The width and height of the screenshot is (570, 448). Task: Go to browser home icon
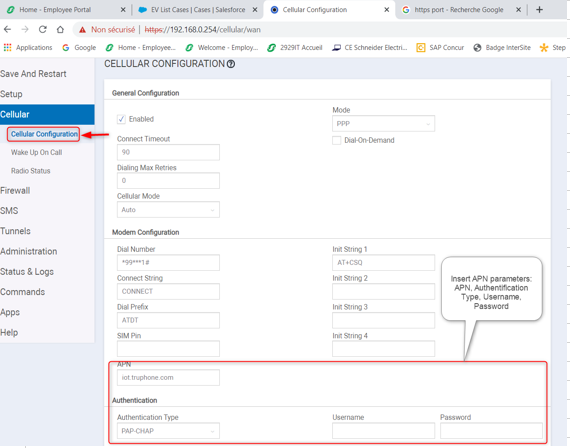pos(60,29)
